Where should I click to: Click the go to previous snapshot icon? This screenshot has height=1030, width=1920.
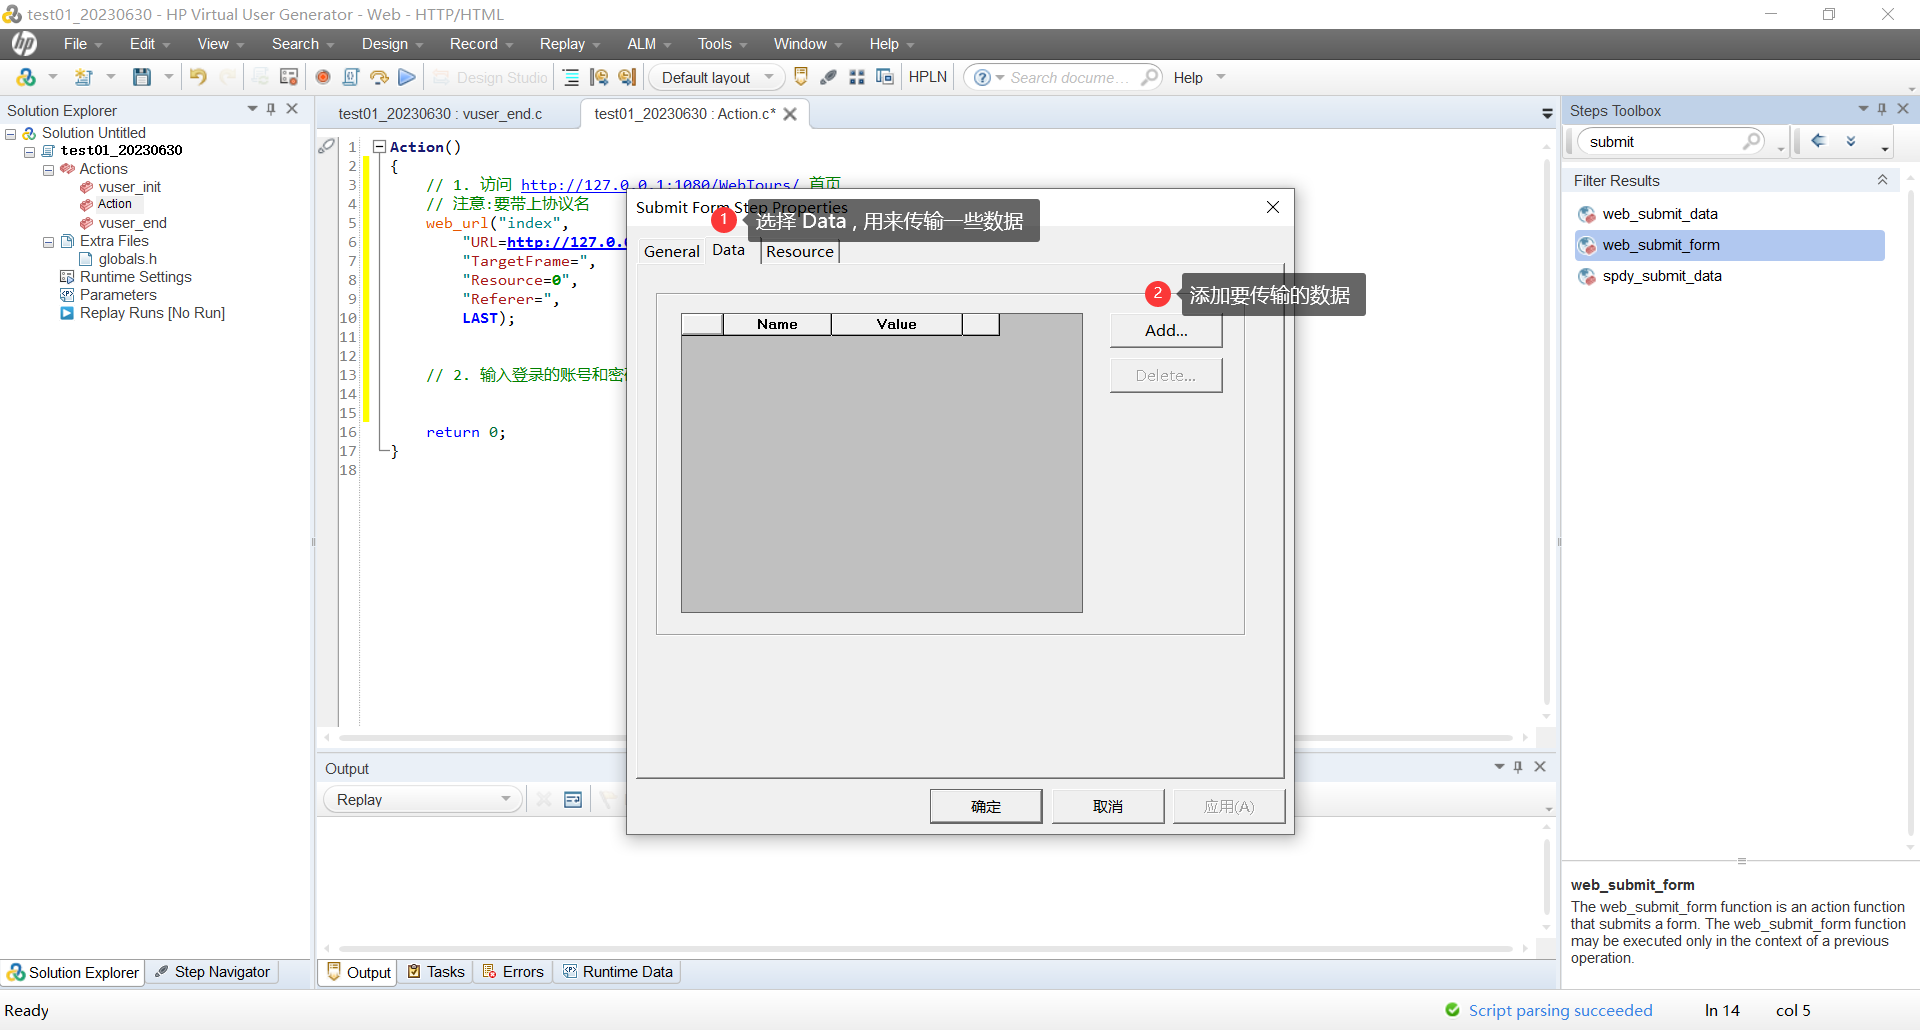click(x=599, y=77)
